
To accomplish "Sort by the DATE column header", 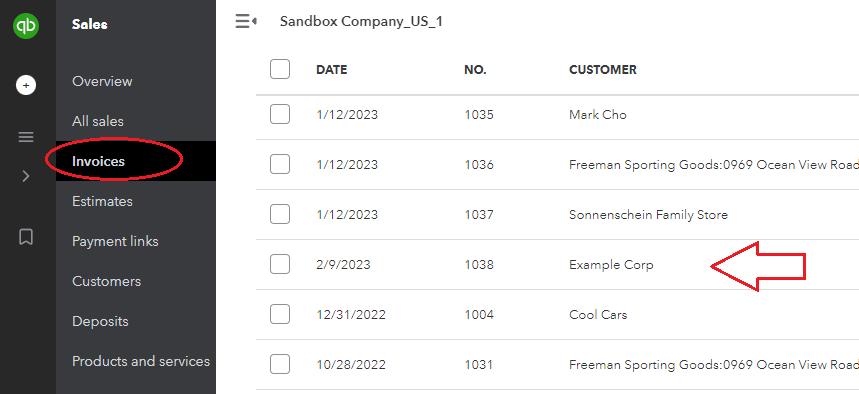I will pyautogui.click(x=331, y=70).
